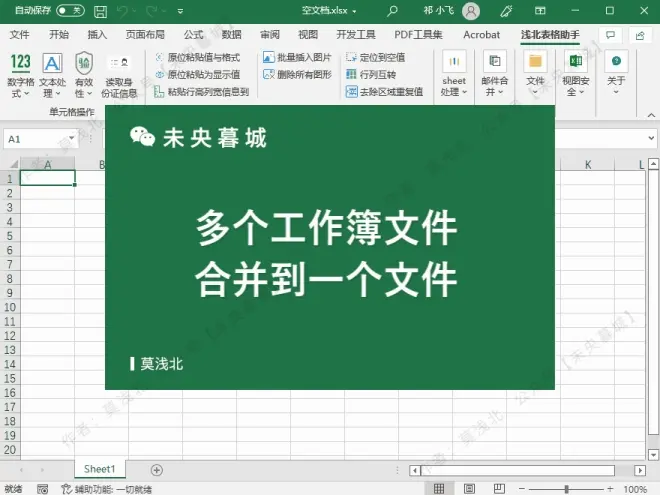Collapse the ribbon with the chevron
Viewport: 660px width, 495px height.
(x=651, y=115)
